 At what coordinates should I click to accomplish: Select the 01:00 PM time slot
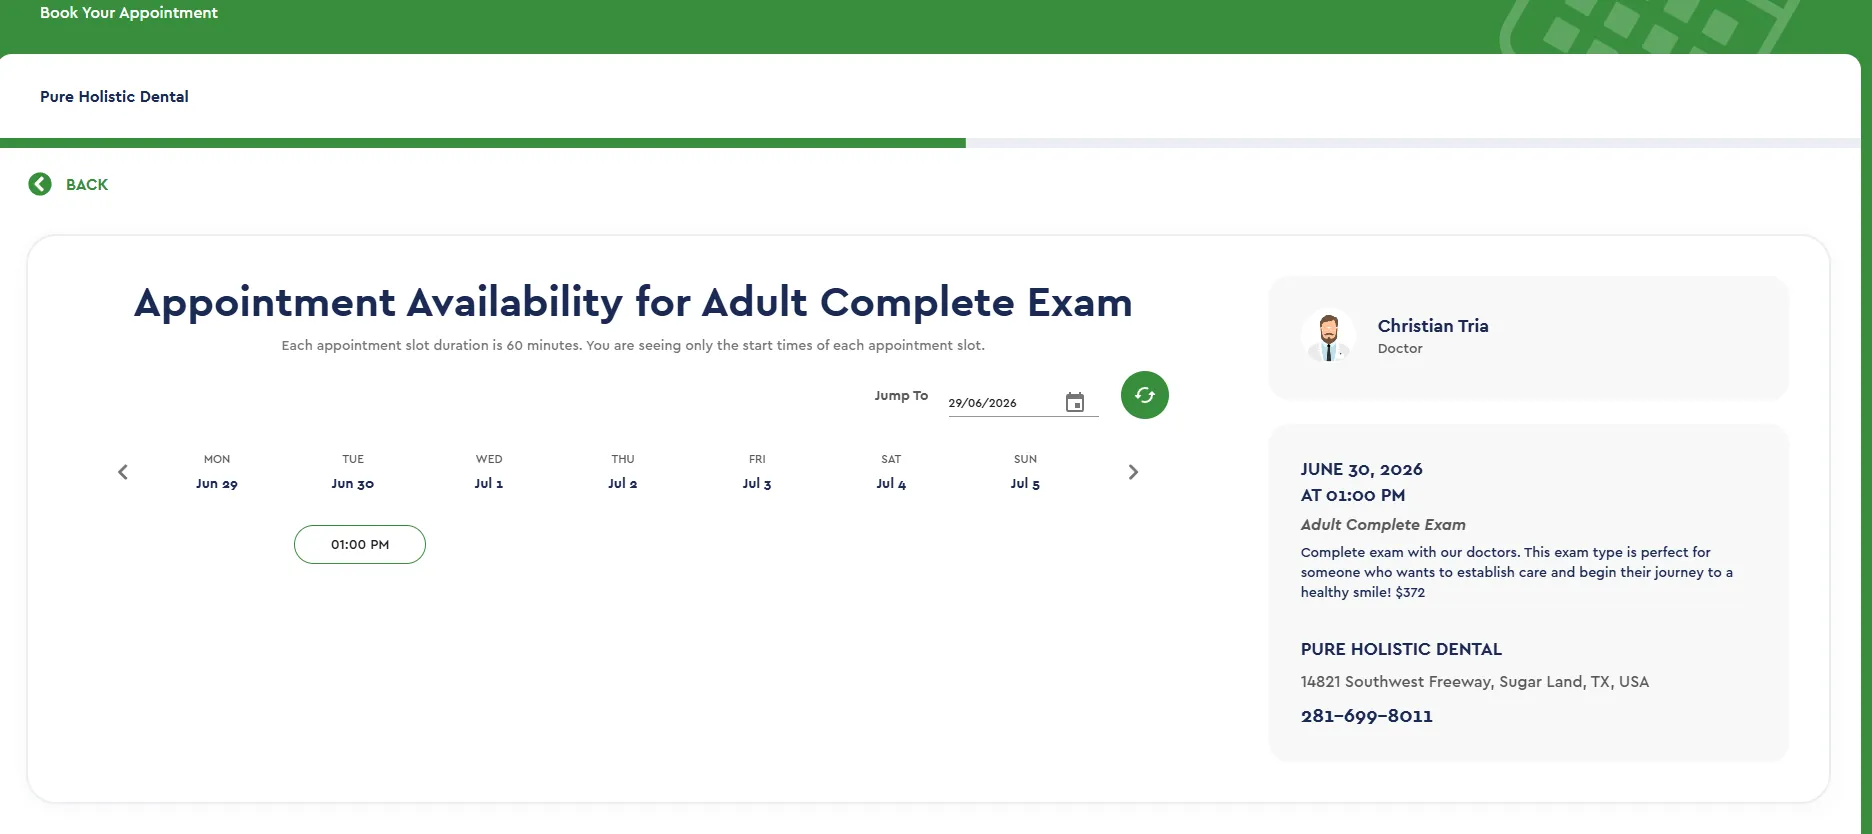pyautogui.click(x=360, y=544)
